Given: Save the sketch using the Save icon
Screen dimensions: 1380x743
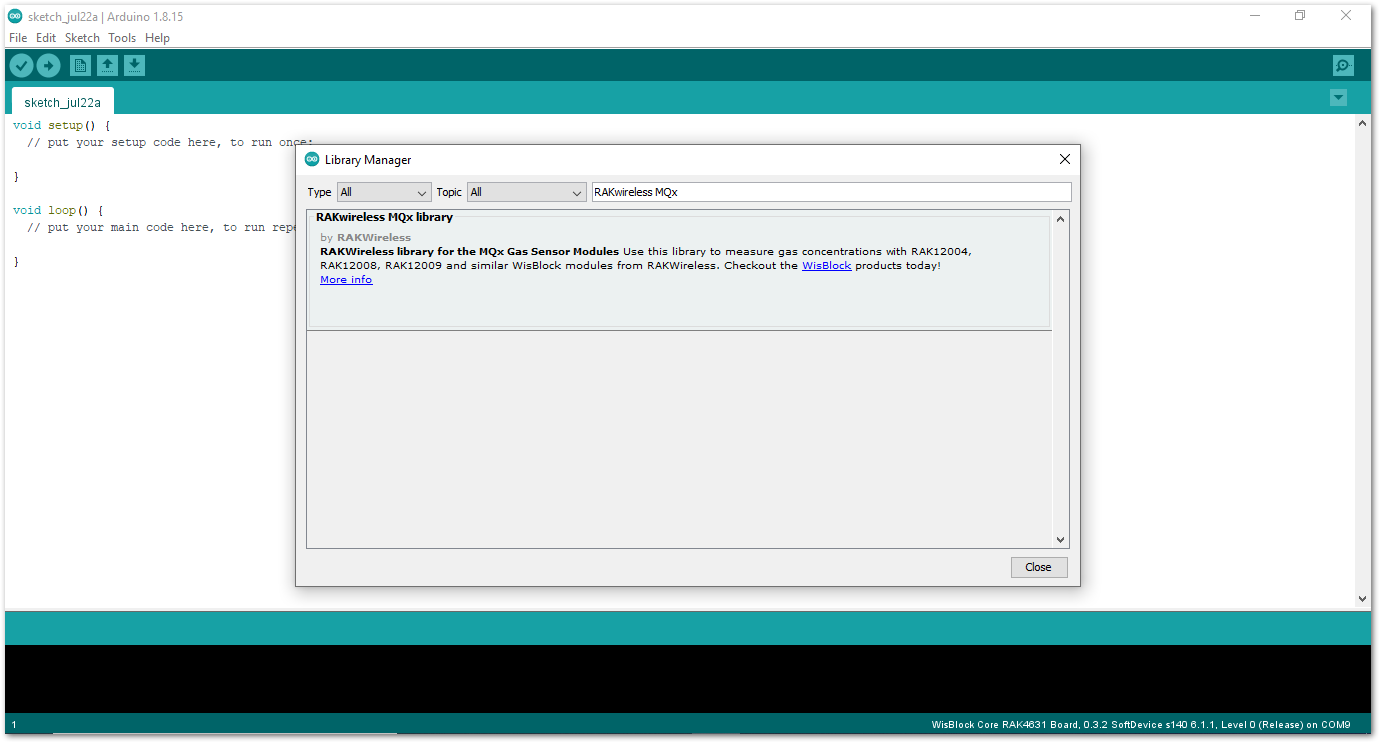Looking at the screenshot, I should point(134,66).
